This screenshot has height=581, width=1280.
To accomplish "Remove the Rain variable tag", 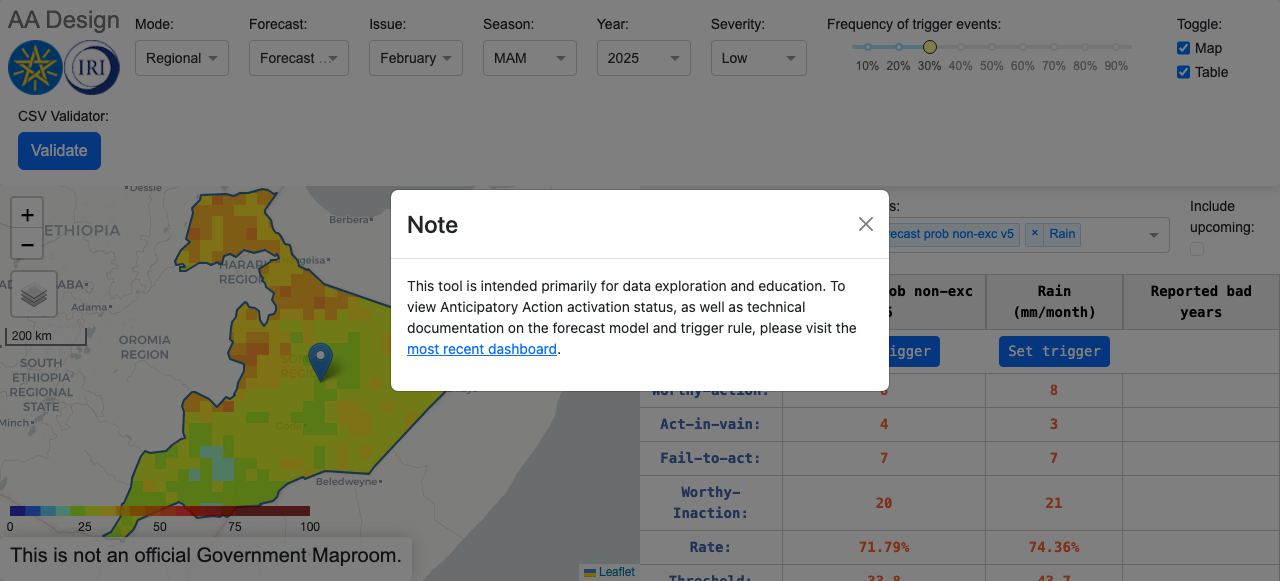I will [1035, 234].
